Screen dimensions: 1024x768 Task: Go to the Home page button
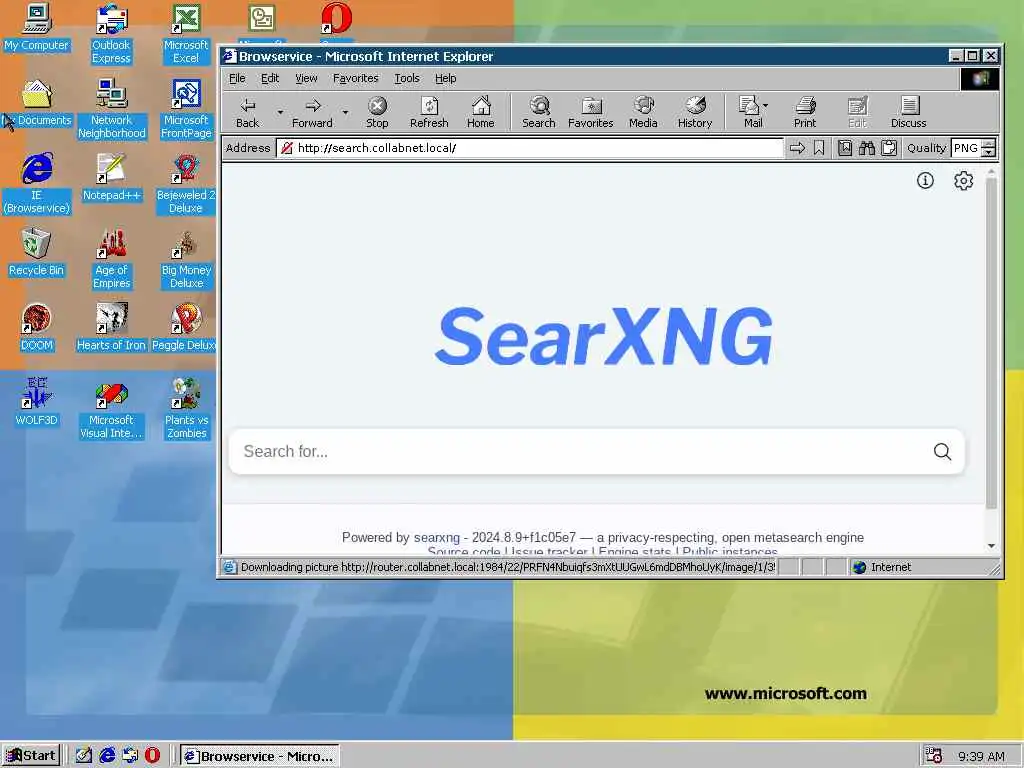point(481,112)
